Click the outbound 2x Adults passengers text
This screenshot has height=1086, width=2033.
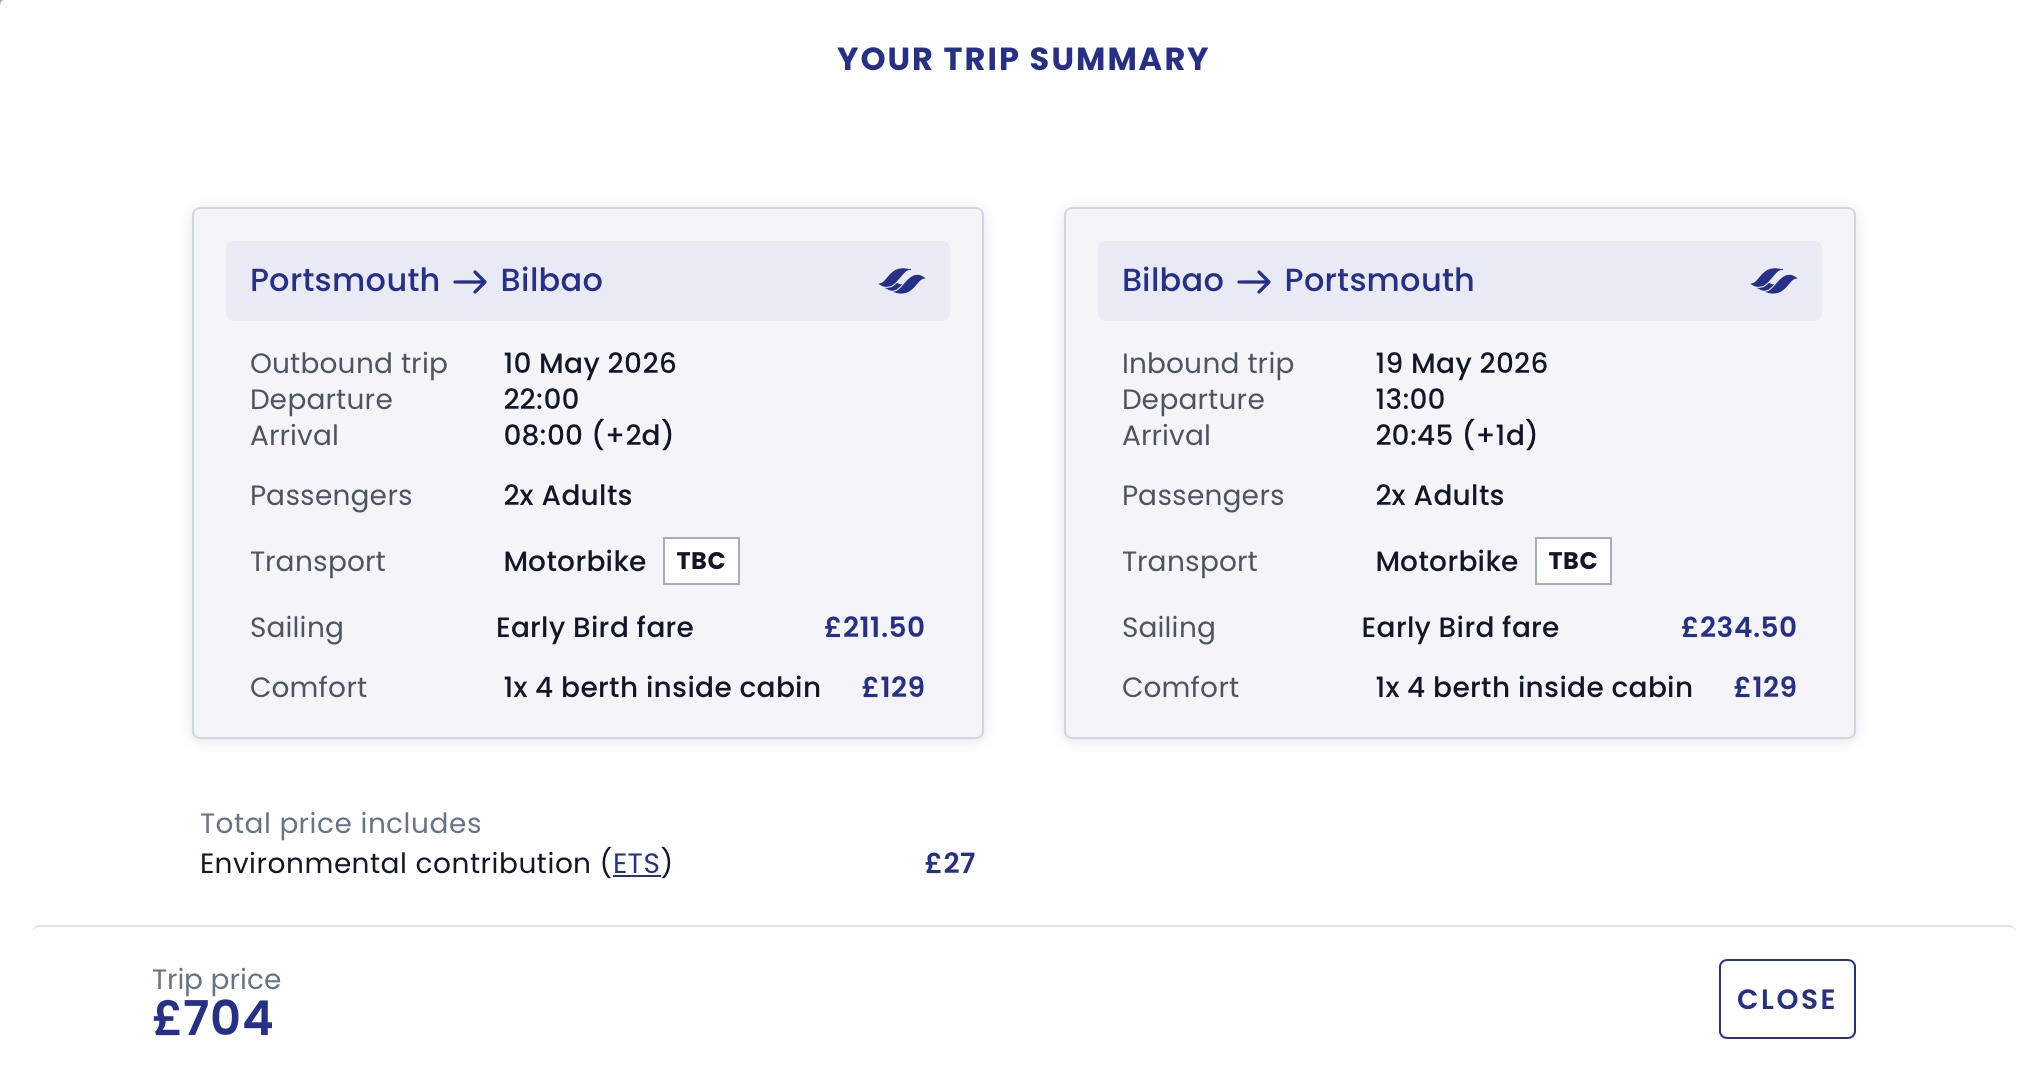coord(567,495)
